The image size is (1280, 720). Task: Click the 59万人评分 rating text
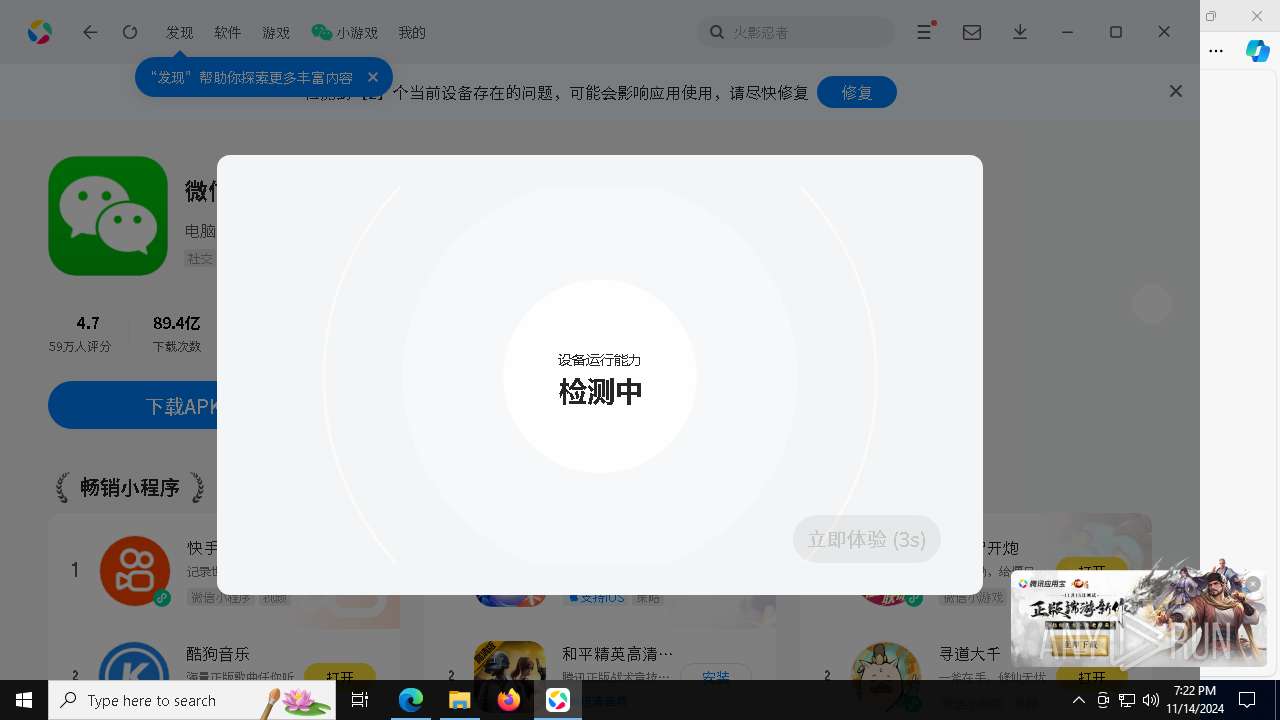pyautogui.click(x=80, y=347)
